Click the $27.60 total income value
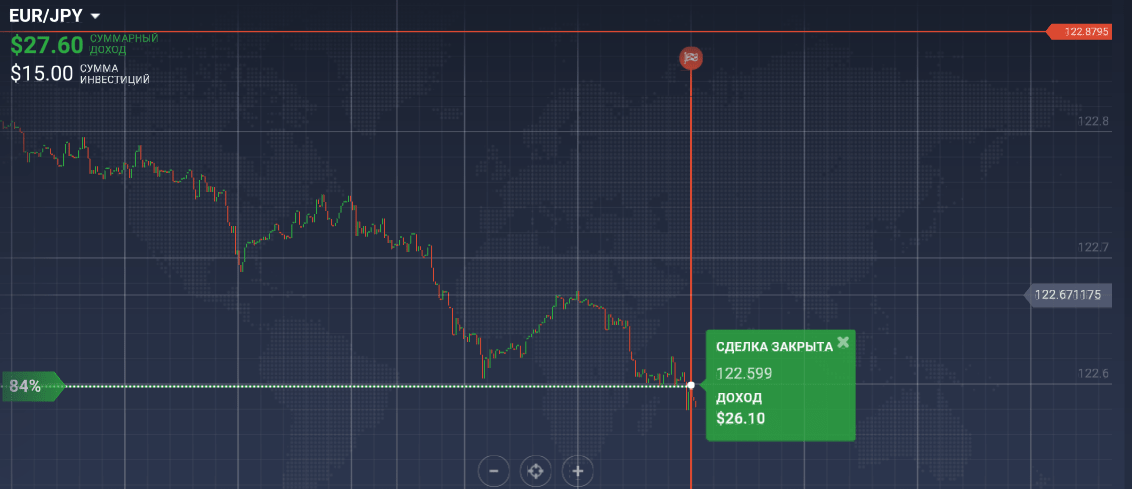Viewport: 1132px width, 489px height. tap(47, 46)
